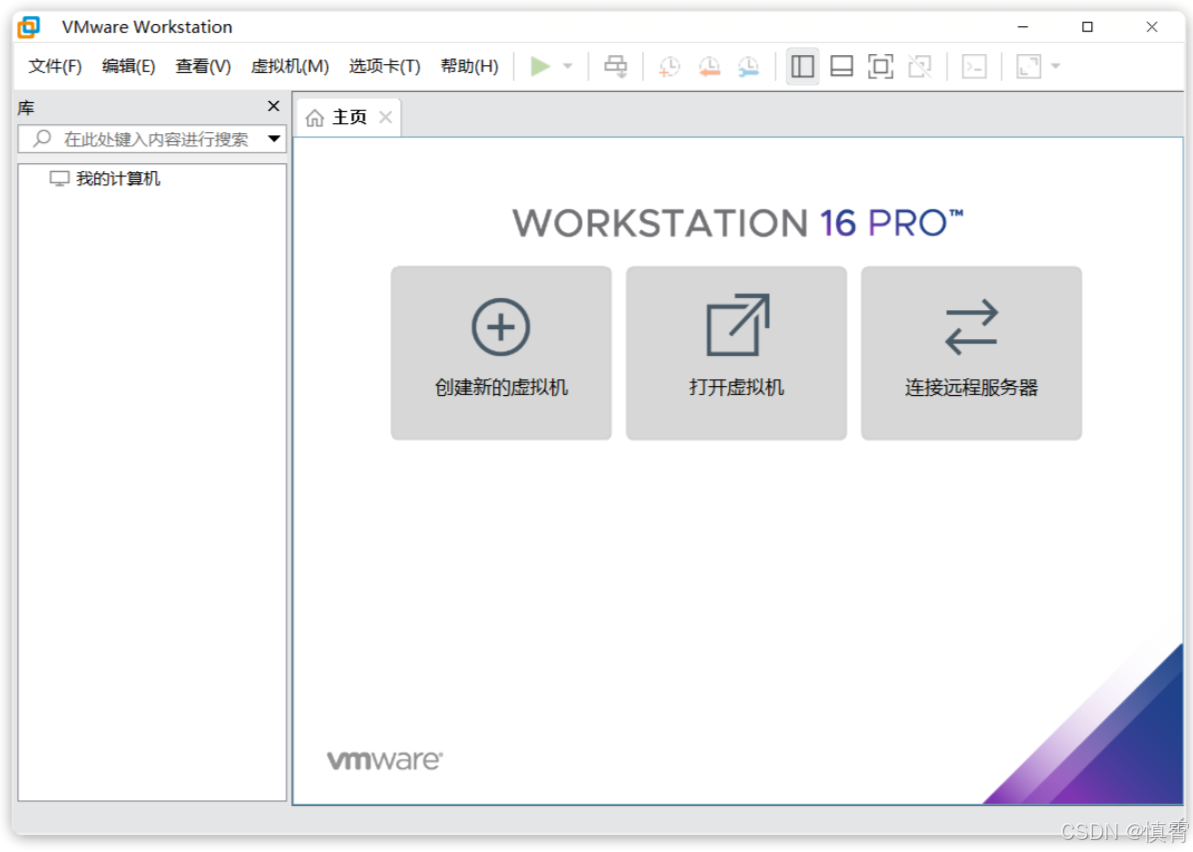Image resolution: width=1193 pixels, height=852 pixels.
Task: Click the green power on play icon
Action: [540, 66]
